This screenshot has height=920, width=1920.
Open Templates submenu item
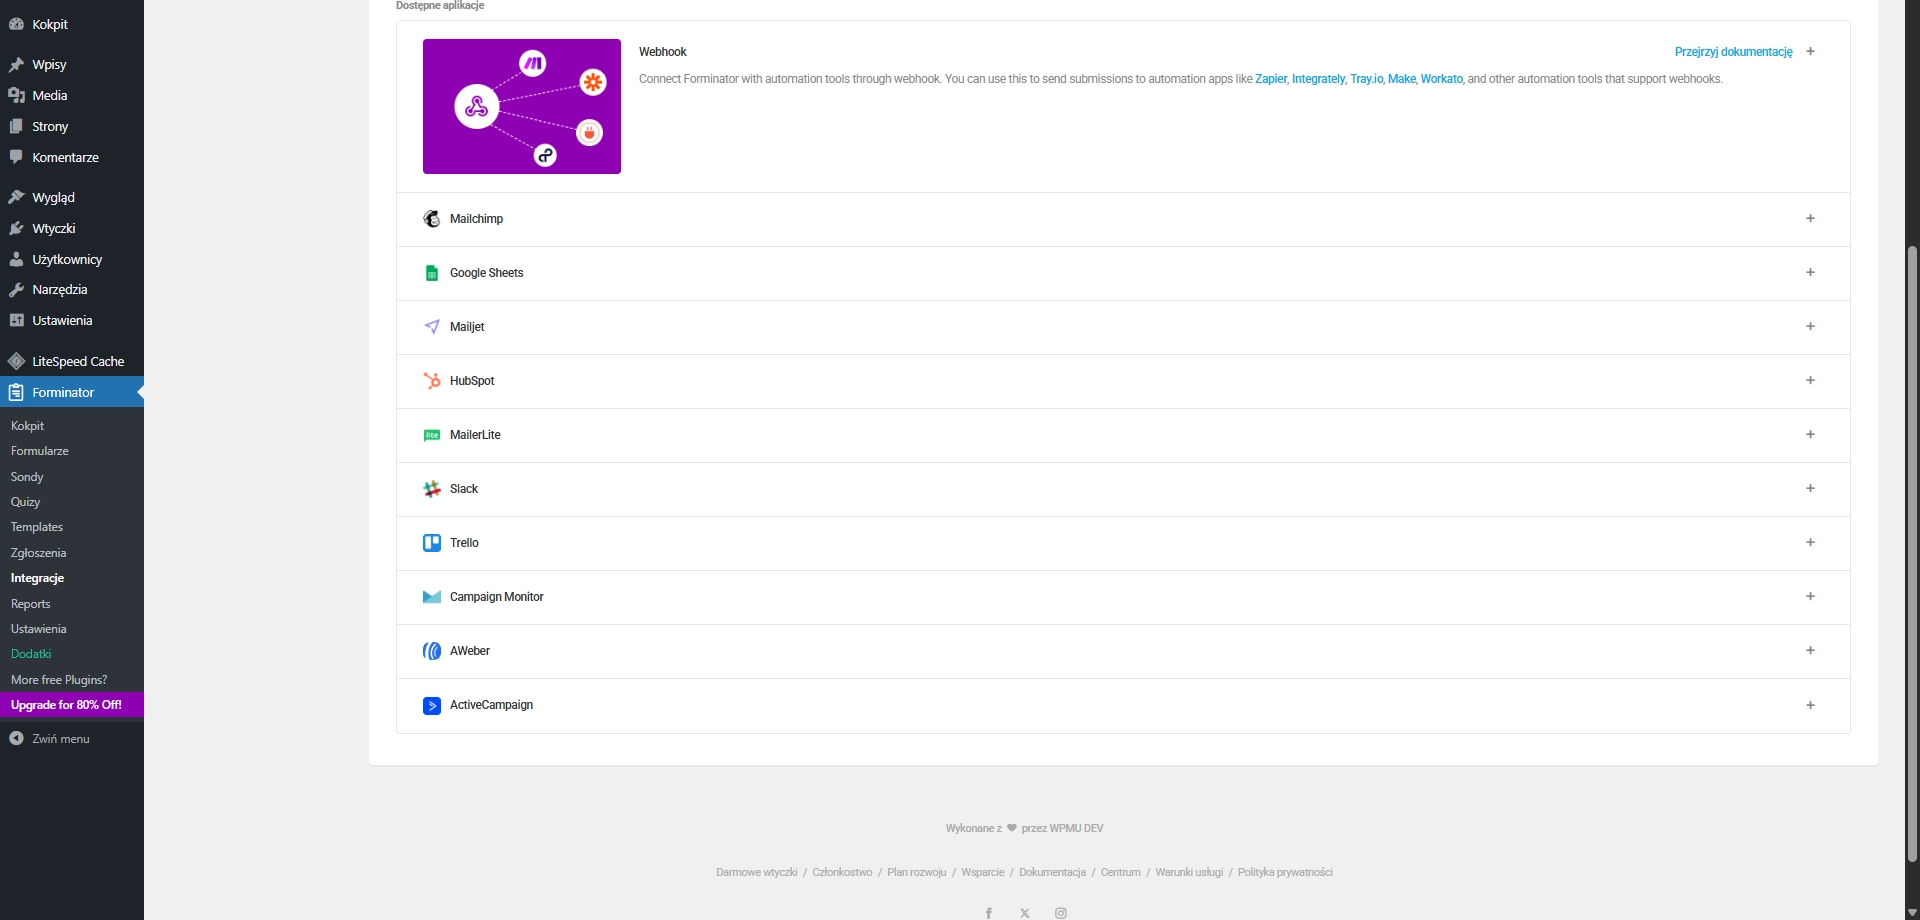pyautogui.click(x=37, y=527)
